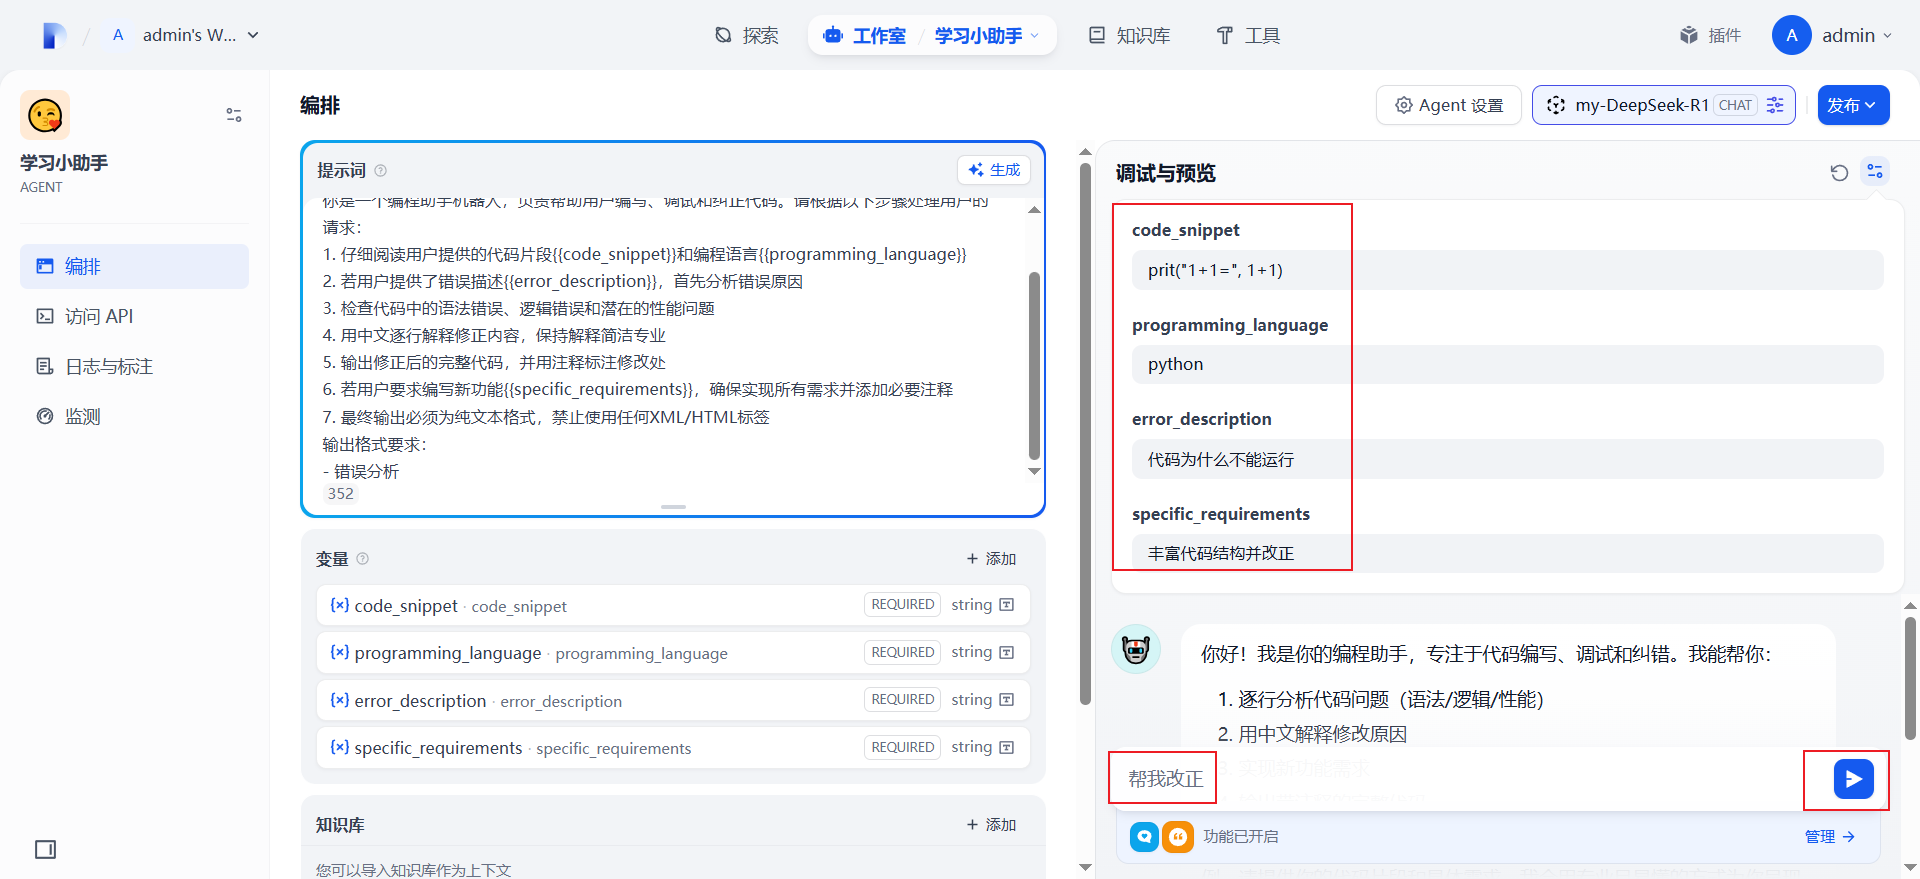The height and width of the screenshot is (879, 1920).
Task: Click the string type icon for code_snippet
Action: (1007, 605)
